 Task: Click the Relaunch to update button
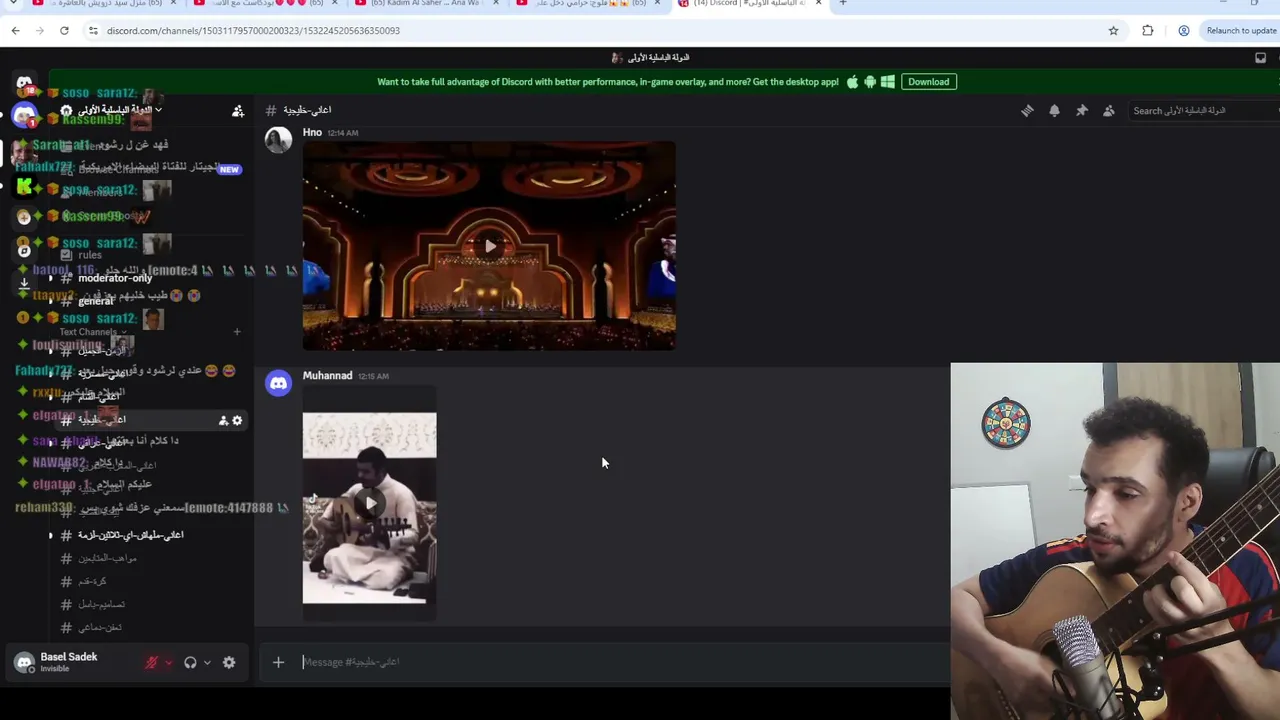point(1240,31)
